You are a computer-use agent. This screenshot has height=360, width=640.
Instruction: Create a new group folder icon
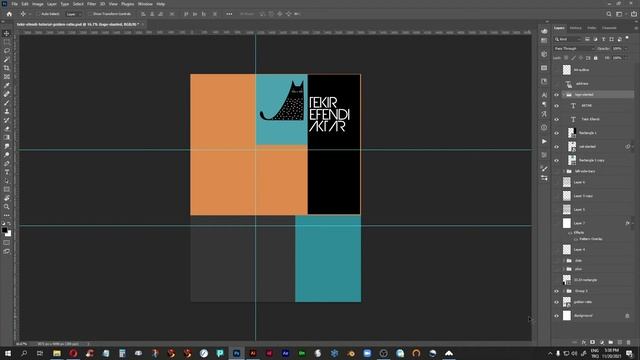tap(611, 342)
